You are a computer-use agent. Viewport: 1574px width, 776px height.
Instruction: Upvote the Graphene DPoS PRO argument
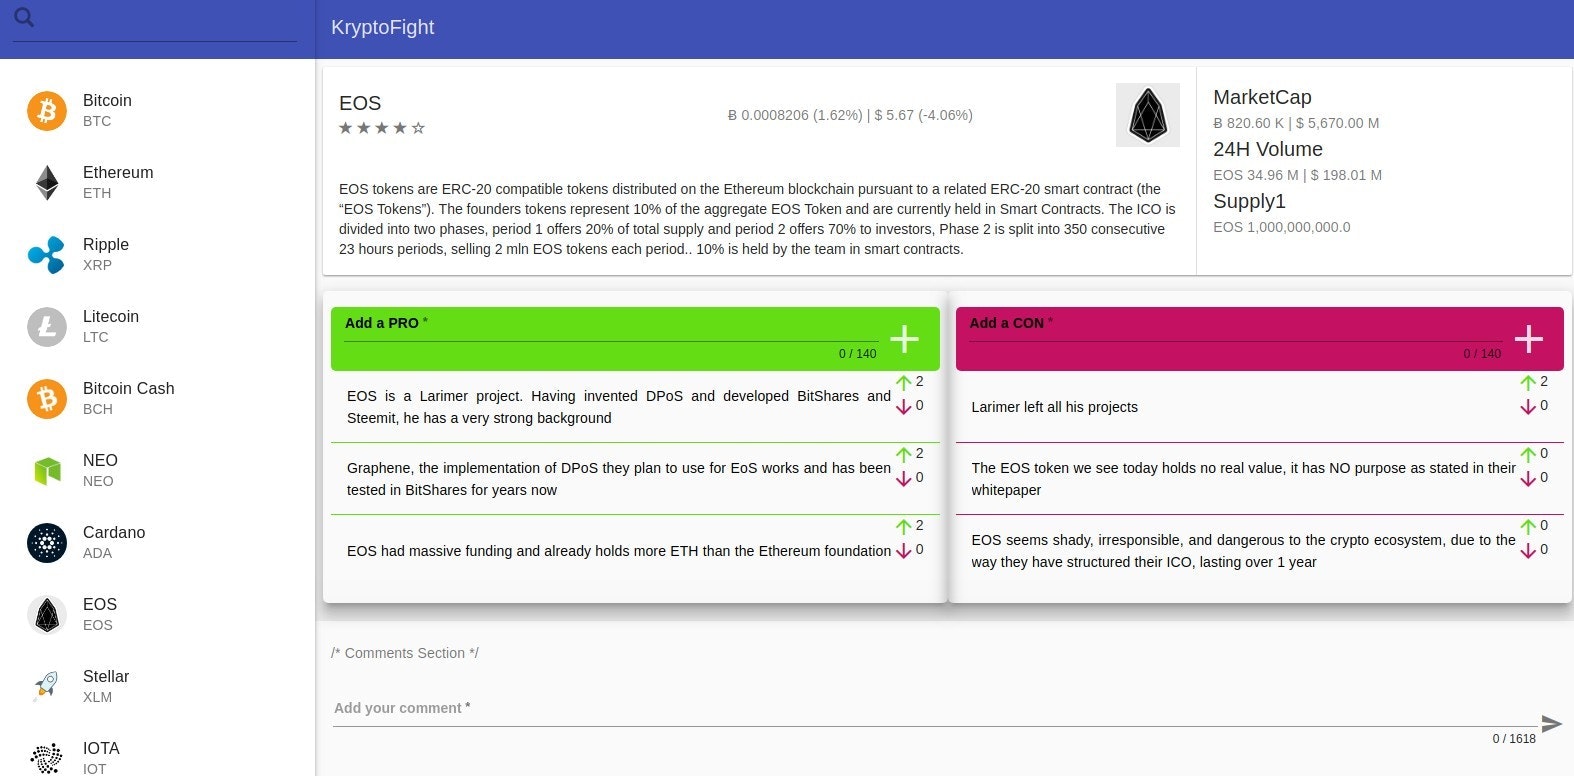tap(904, 454)
